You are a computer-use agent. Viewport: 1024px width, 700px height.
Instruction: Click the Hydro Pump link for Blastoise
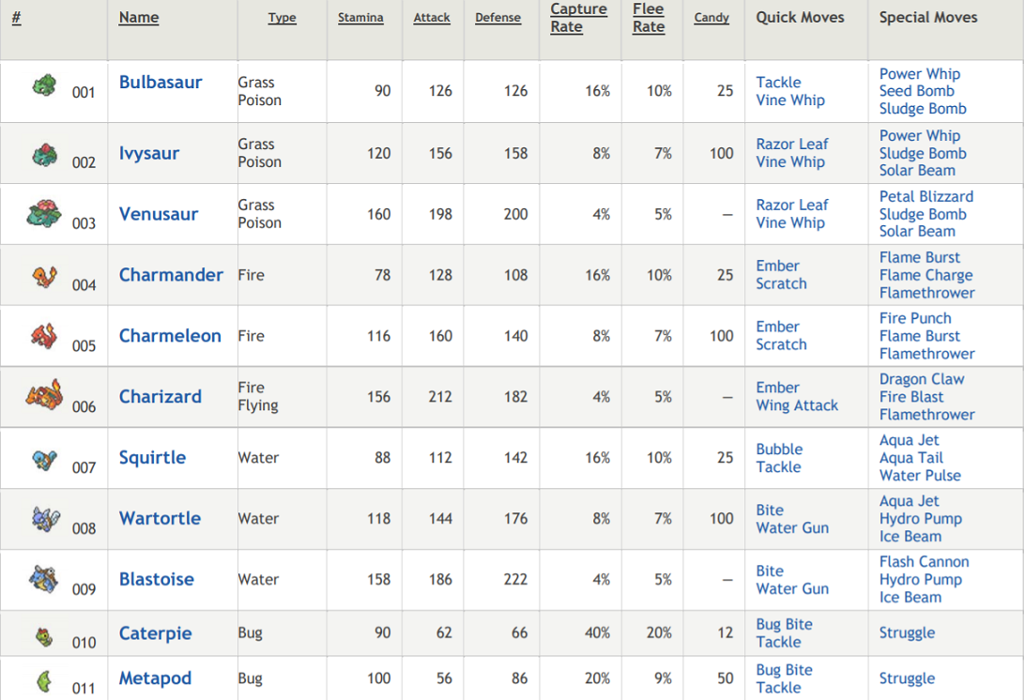pos(920,579)
